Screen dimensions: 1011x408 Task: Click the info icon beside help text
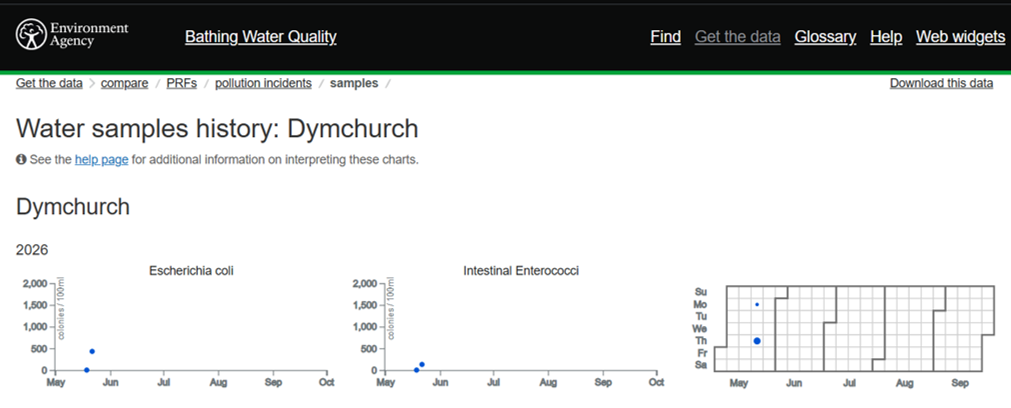coord(21,159)
